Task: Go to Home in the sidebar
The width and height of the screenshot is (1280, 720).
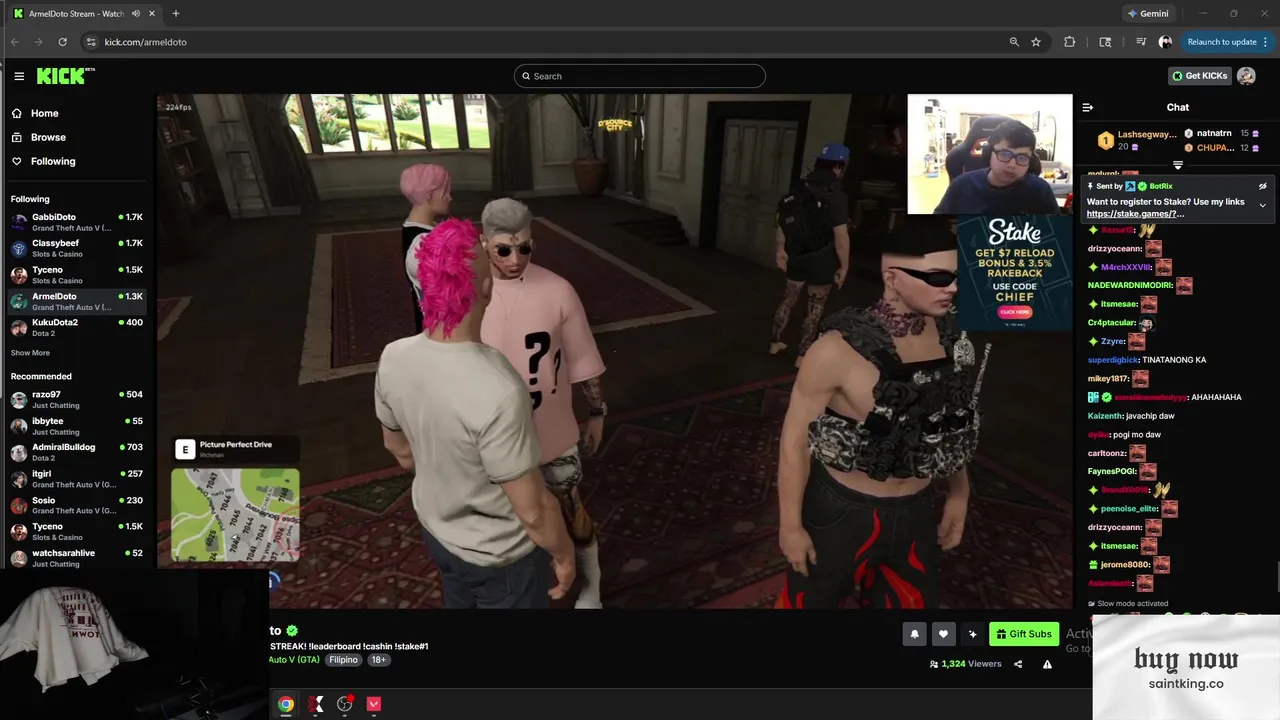Action: click(44, 113)
